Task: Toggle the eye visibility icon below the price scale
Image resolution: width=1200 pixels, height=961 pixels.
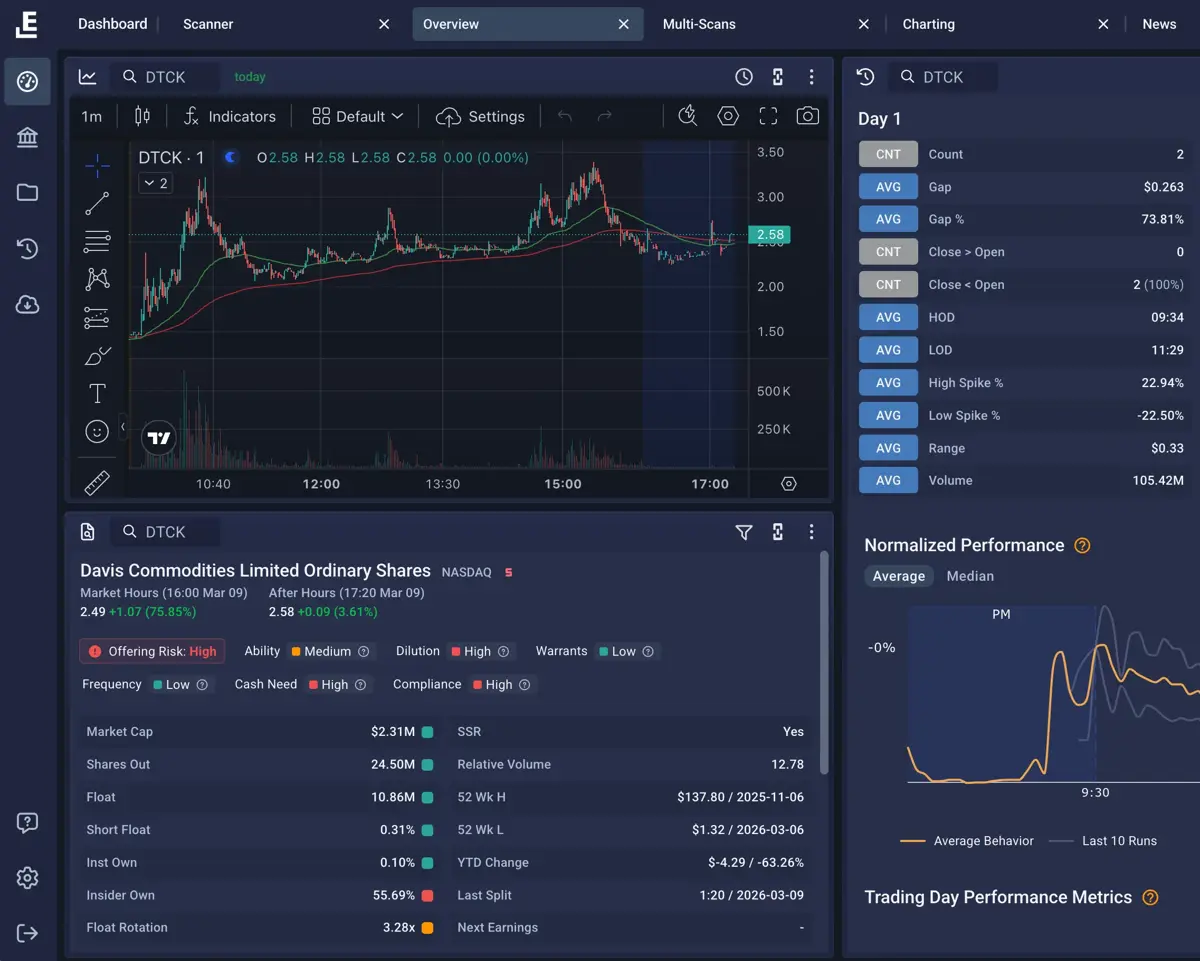Action: tap(788, 483)
